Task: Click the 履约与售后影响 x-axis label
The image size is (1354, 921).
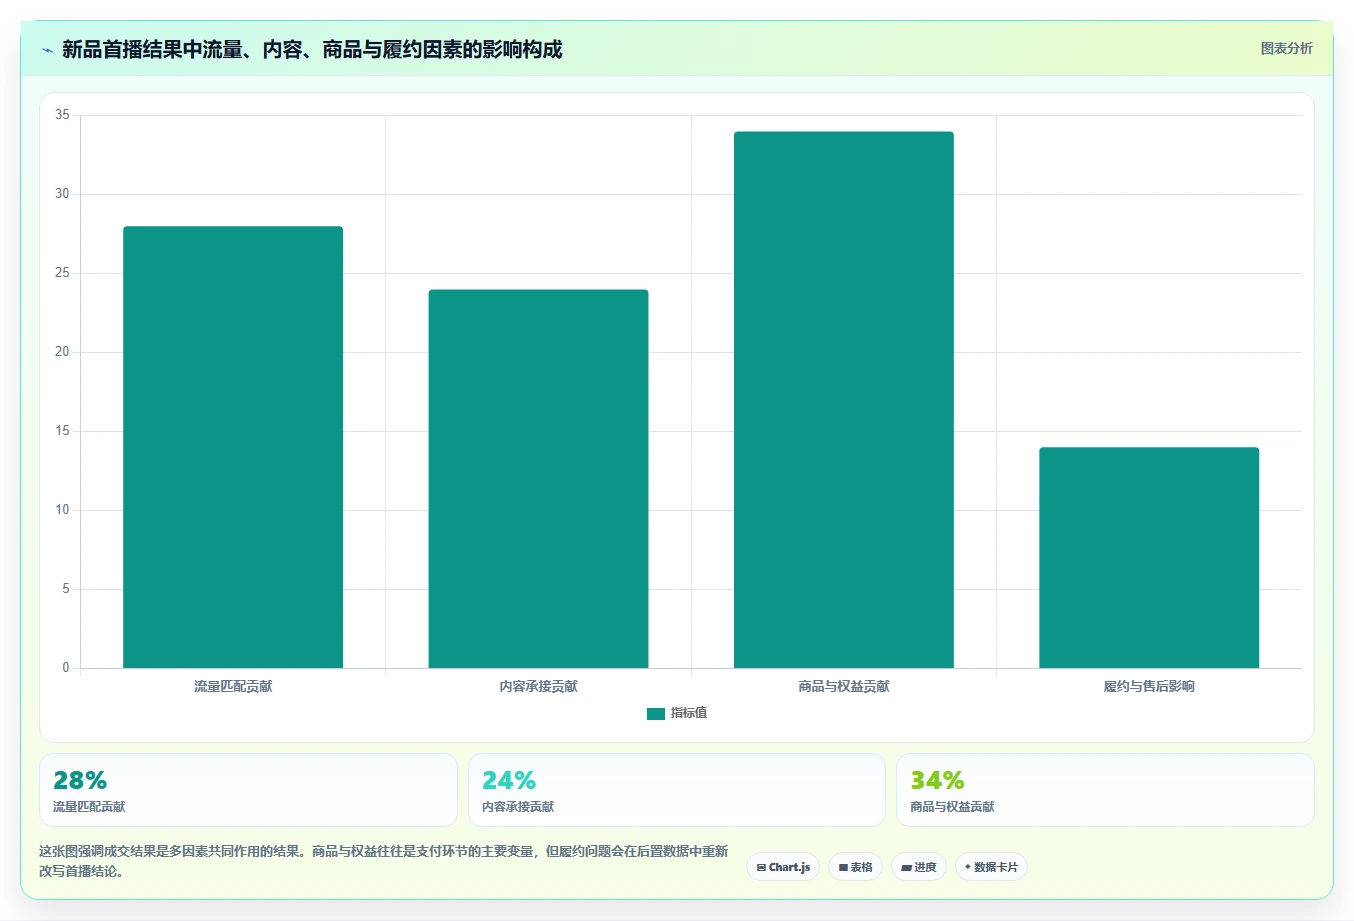Action: click(1149, 686)
